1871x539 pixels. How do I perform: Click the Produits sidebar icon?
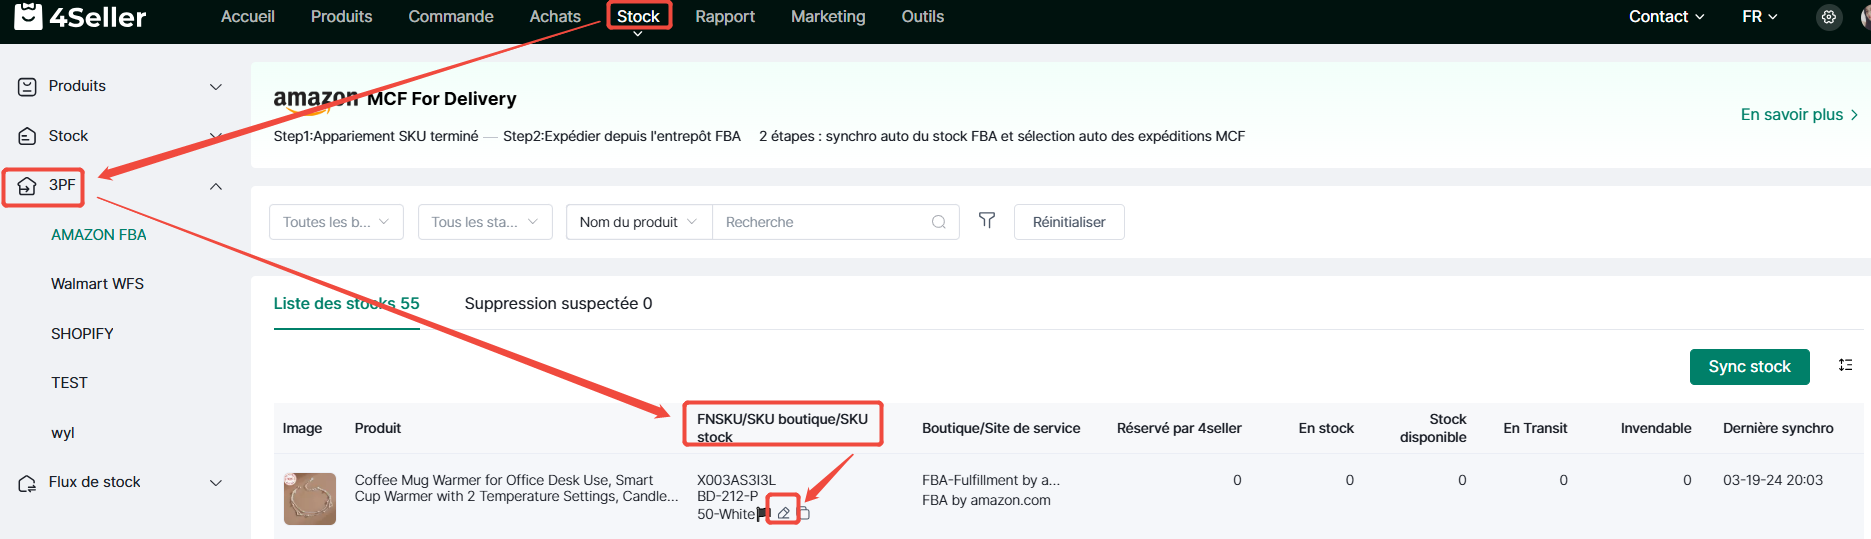27,87
